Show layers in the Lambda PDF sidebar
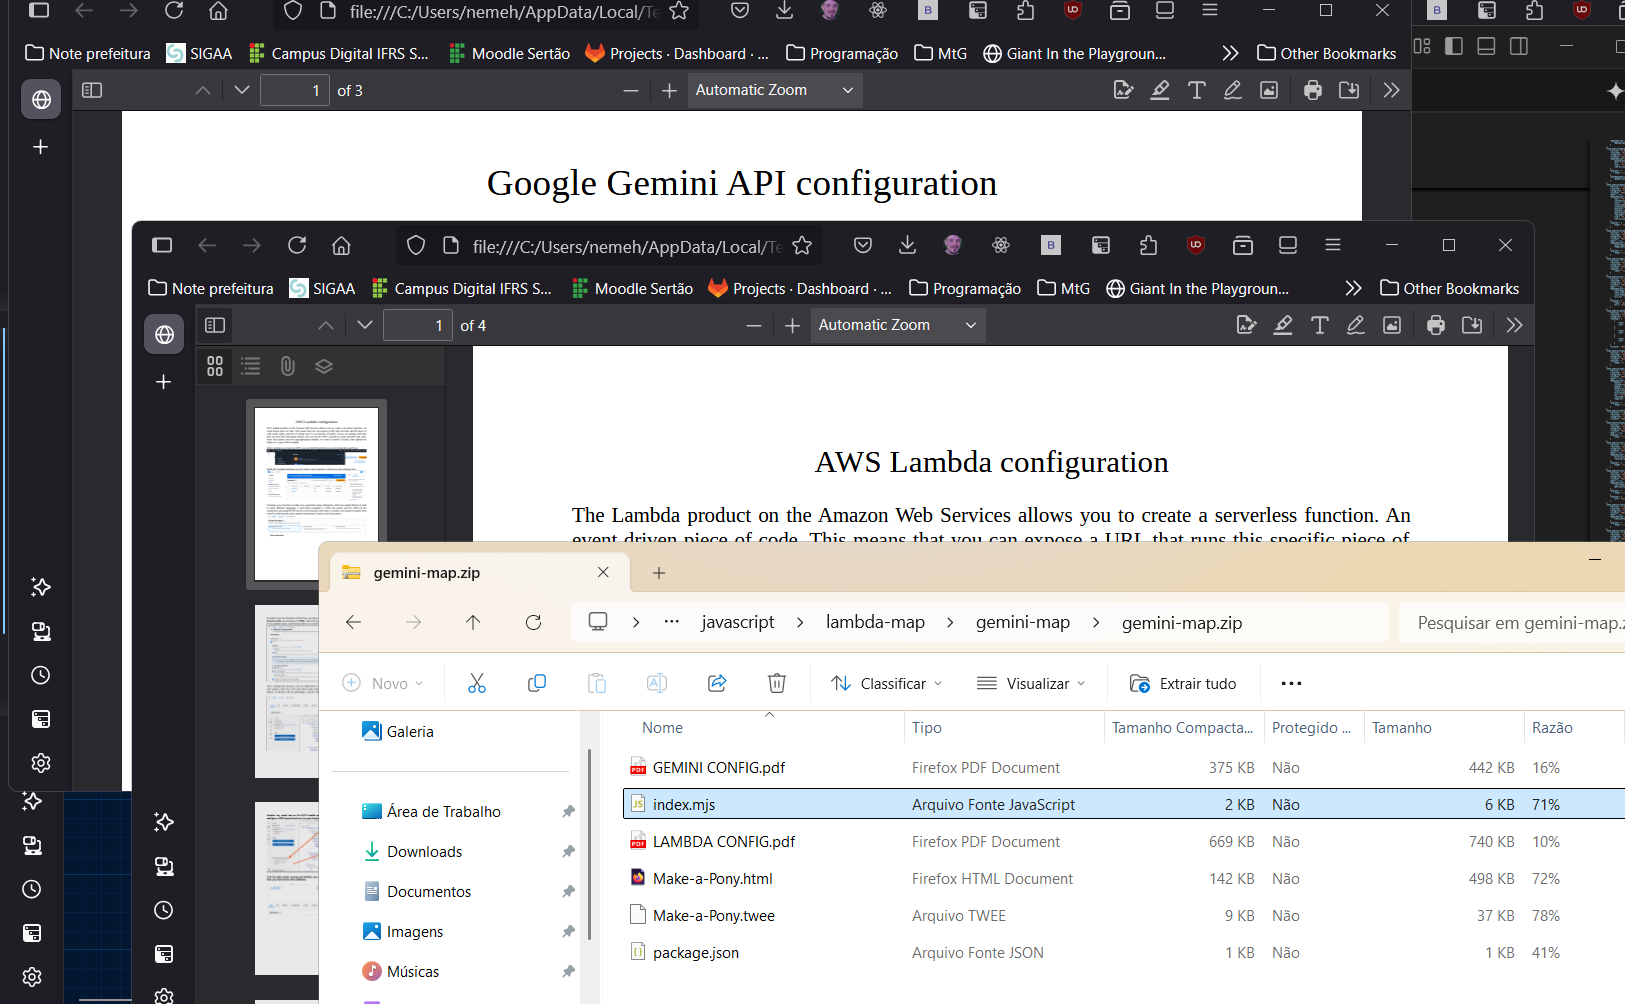Viewport: 1625px width, 1004px height. (x=324, y=366)
